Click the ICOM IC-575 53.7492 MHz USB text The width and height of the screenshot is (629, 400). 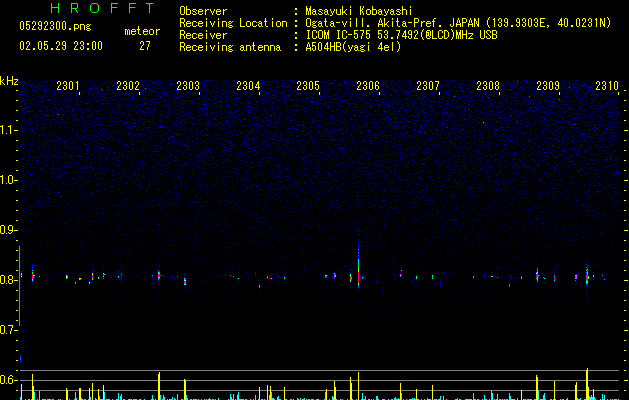point(401,35)
